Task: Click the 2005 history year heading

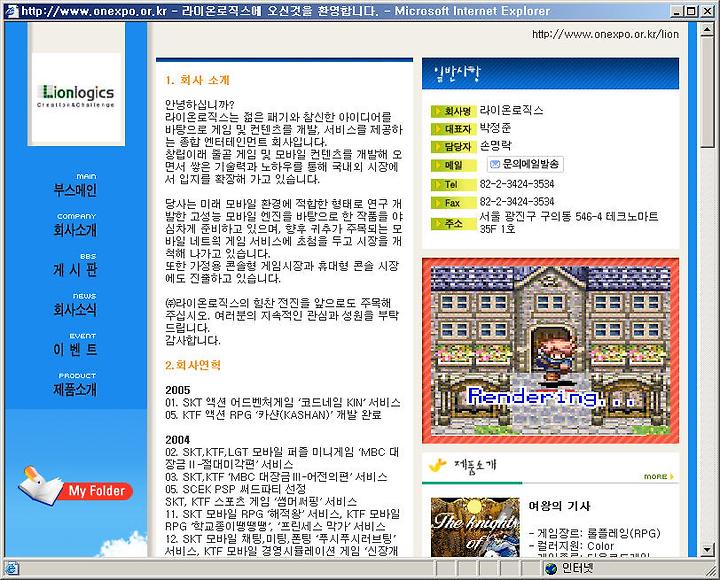Action: 178,390
